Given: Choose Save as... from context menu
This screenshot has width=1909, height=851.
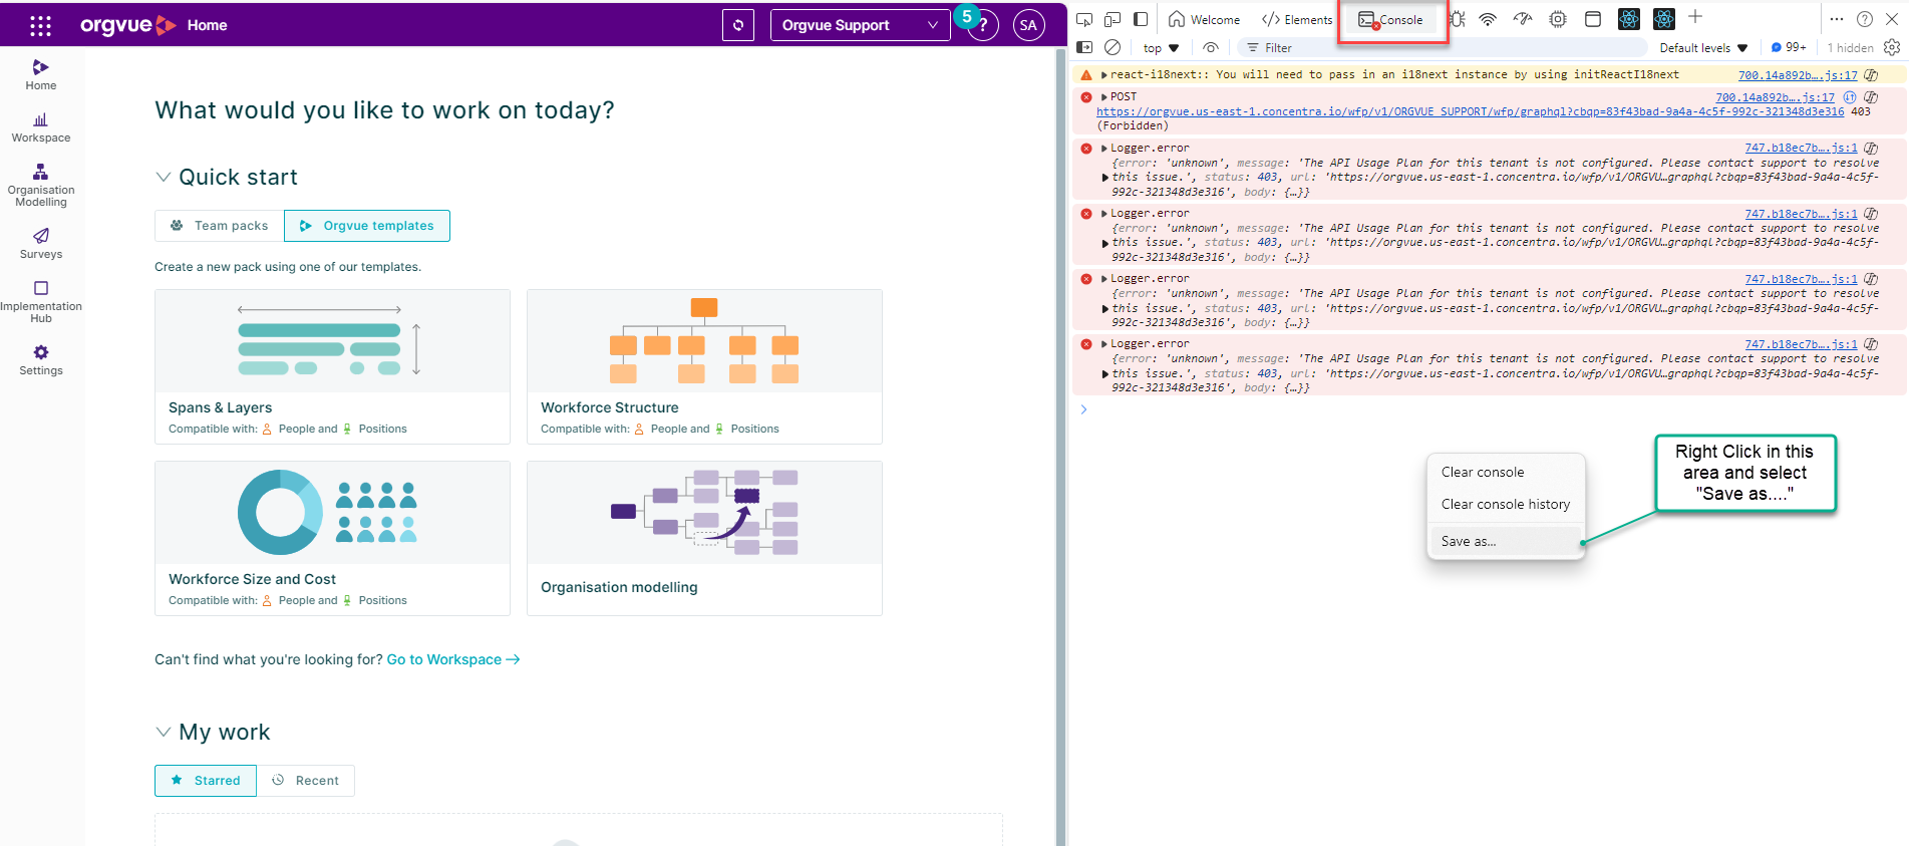Looking at the screenshot, I should tap(1506, 541).
